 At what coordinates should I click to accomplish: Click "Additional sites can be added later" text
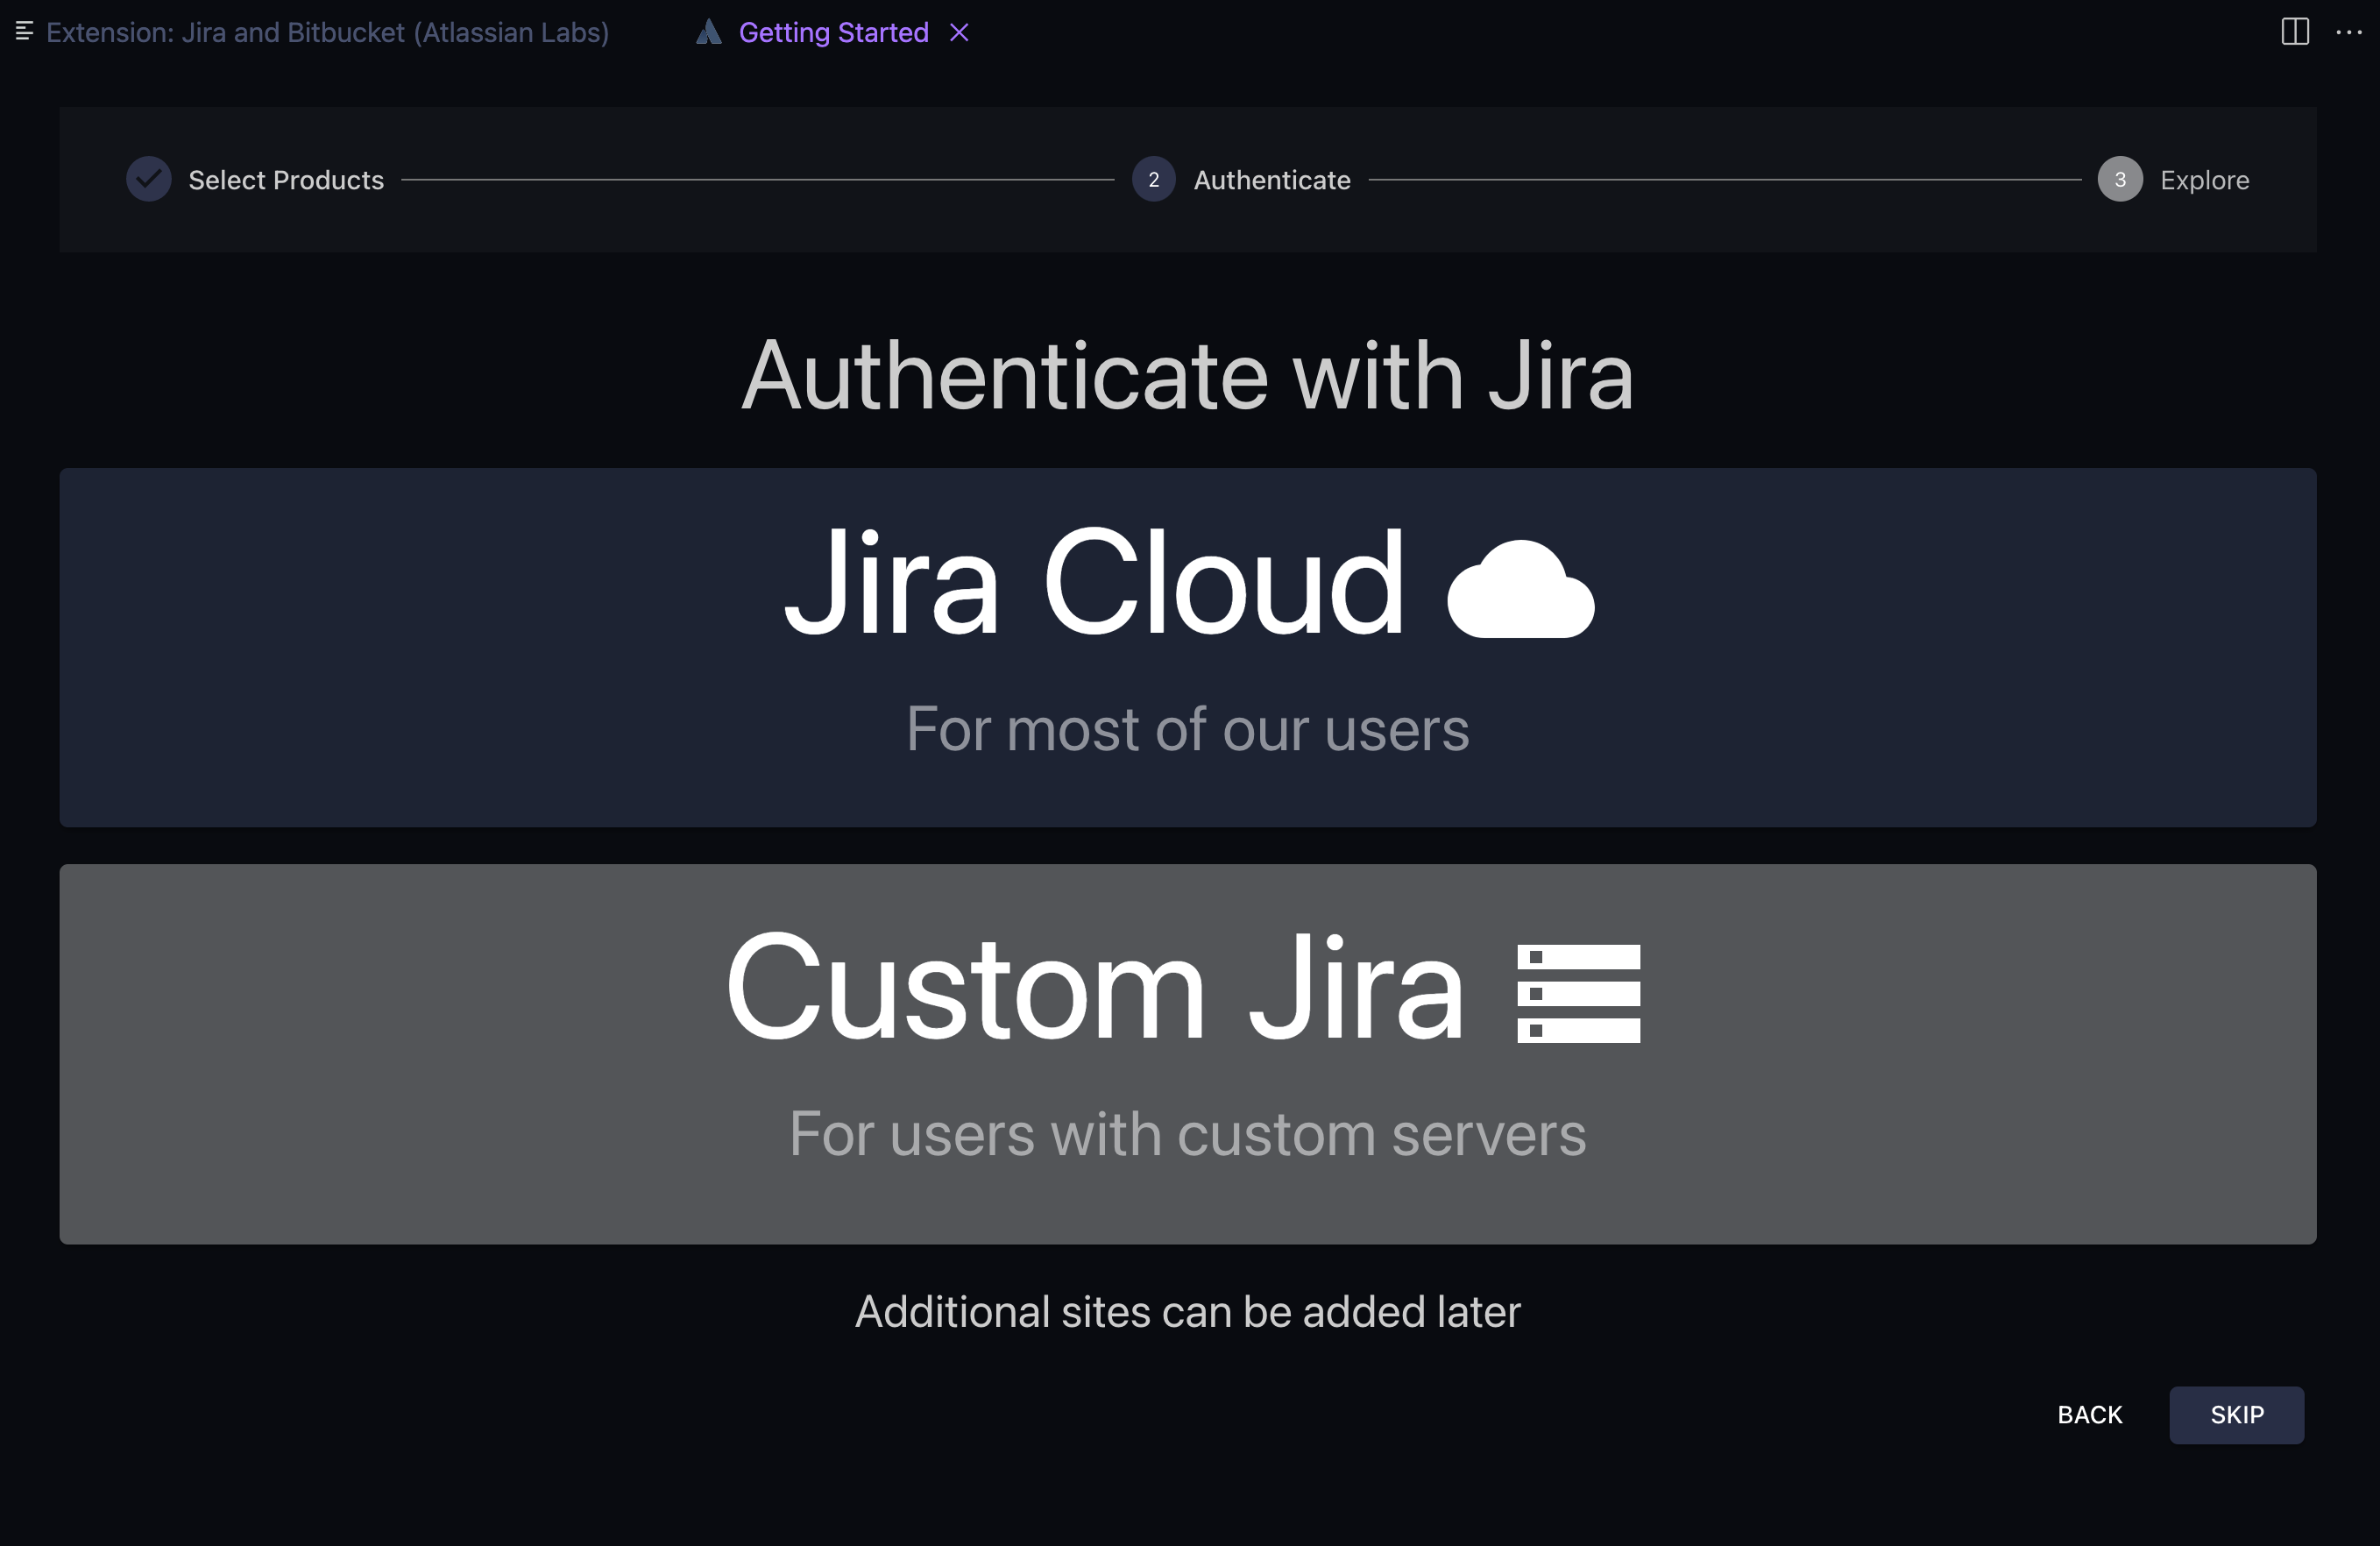click(x=1188, y=1312)
